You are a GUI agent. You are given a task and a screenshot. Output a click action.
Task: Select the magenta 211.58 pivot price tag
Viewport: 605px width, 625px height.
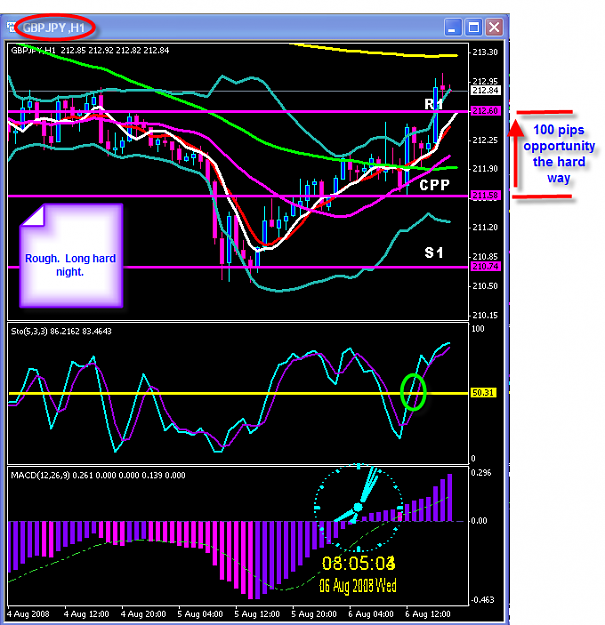485,195
